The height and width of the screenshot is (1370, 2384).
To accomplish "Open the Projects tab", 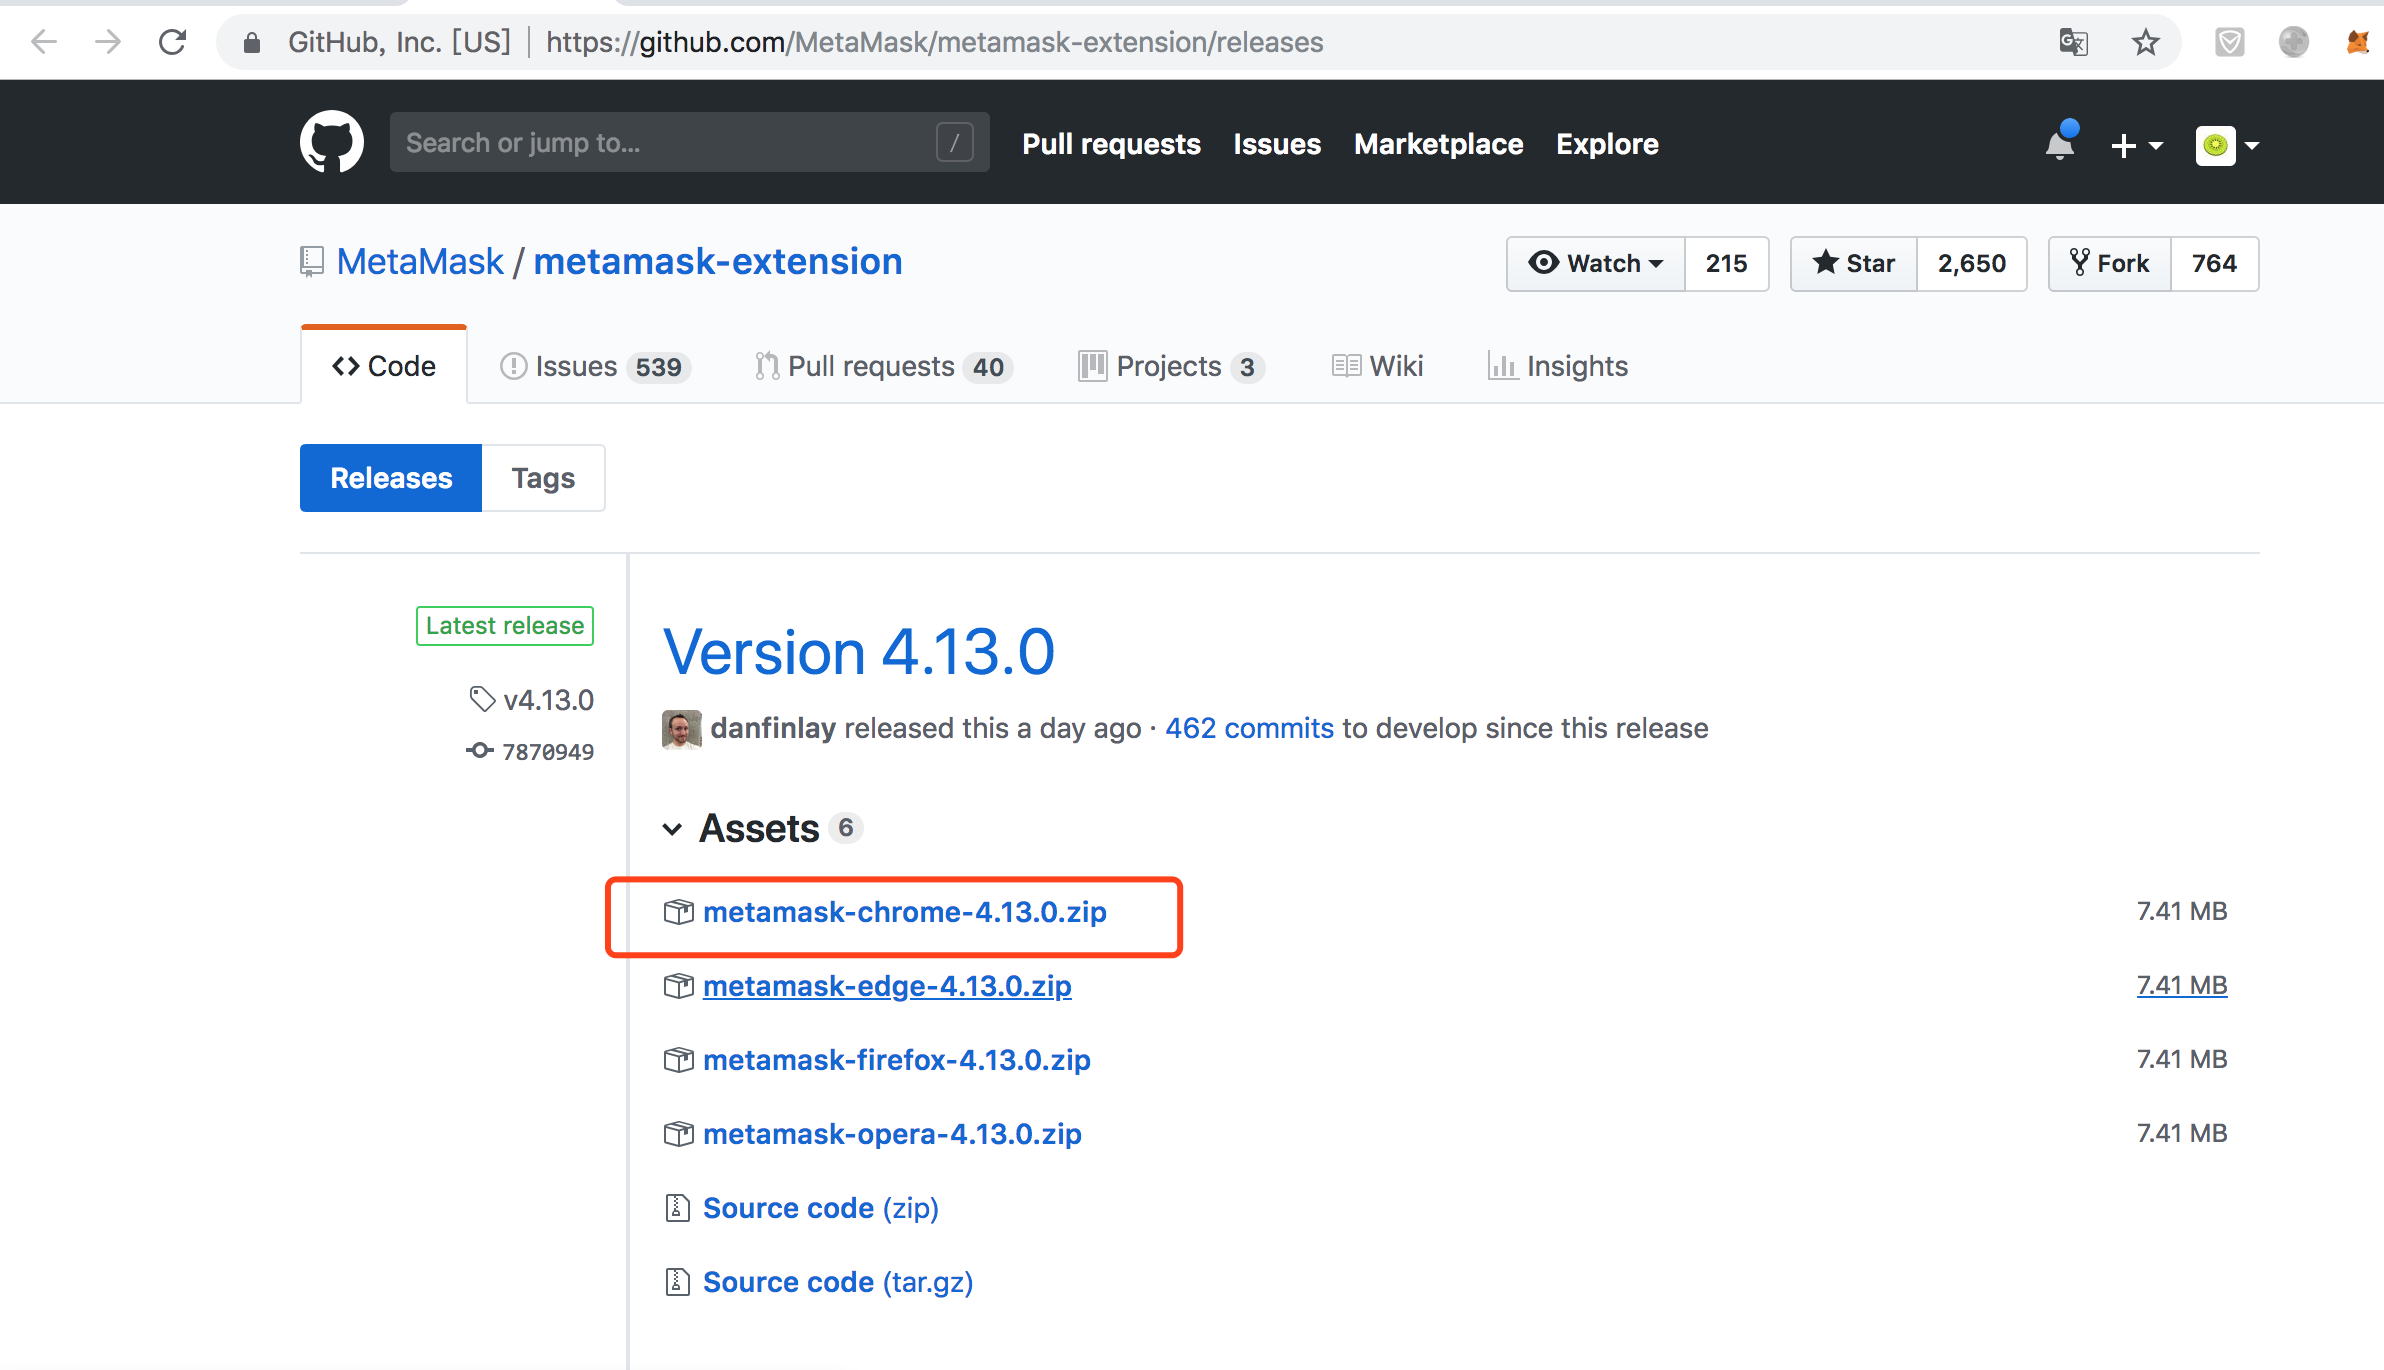I will [x=1171, y=366].
